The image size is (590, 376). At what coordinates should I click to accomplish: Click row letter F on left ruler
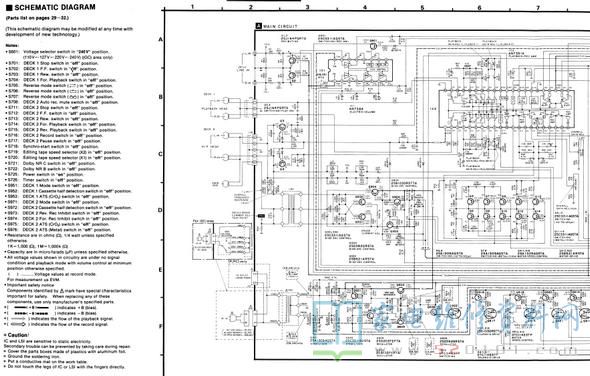161,326
